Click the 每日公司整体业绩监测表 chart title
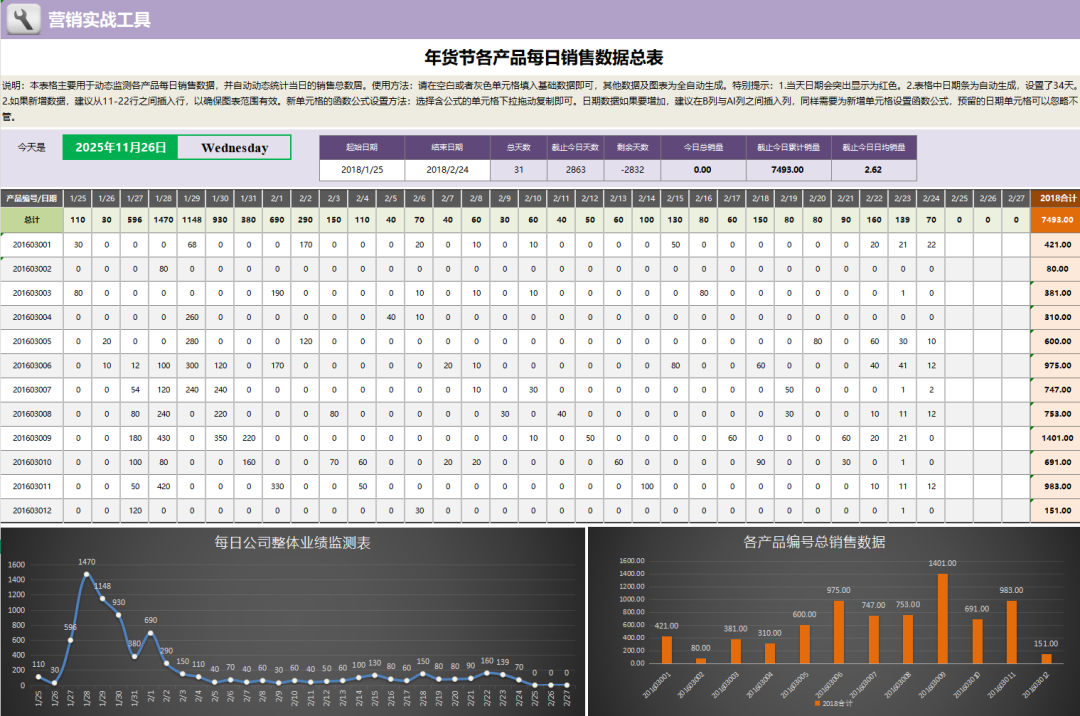Image resolution: width=1080 pixels, height=716 pixels. tap(292, 543)
